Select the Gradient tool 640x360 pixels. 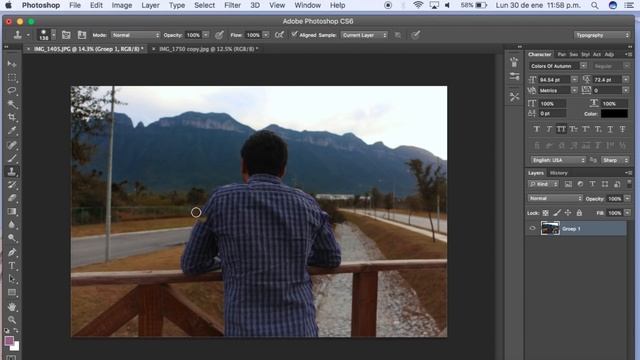click(x=12, y=211)
